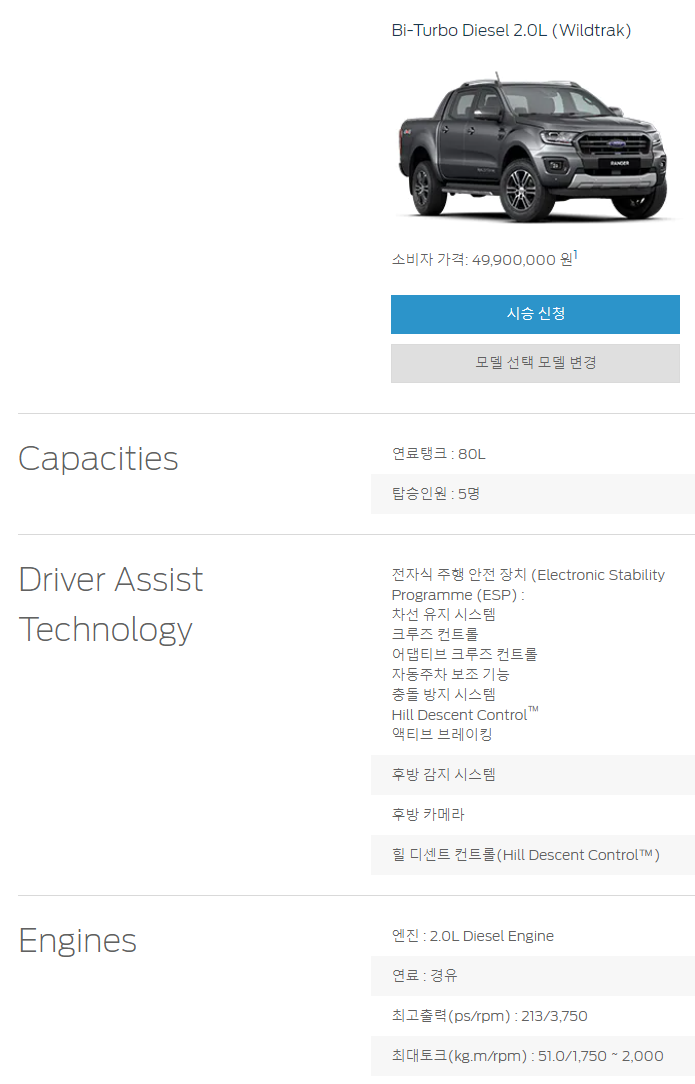
Task: Click the 소비자 가격 49,900,000 원 text
Action: click(x=482, y=260)
